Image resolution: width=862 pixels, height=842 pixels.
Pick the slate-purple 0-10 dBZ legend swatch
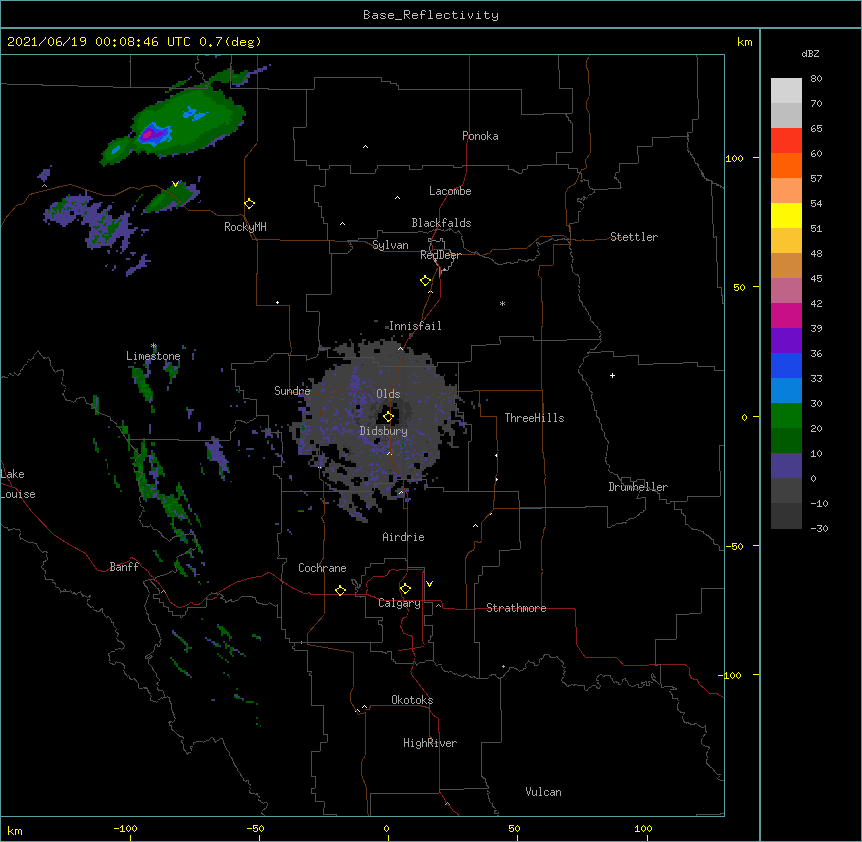coord(786,466)
